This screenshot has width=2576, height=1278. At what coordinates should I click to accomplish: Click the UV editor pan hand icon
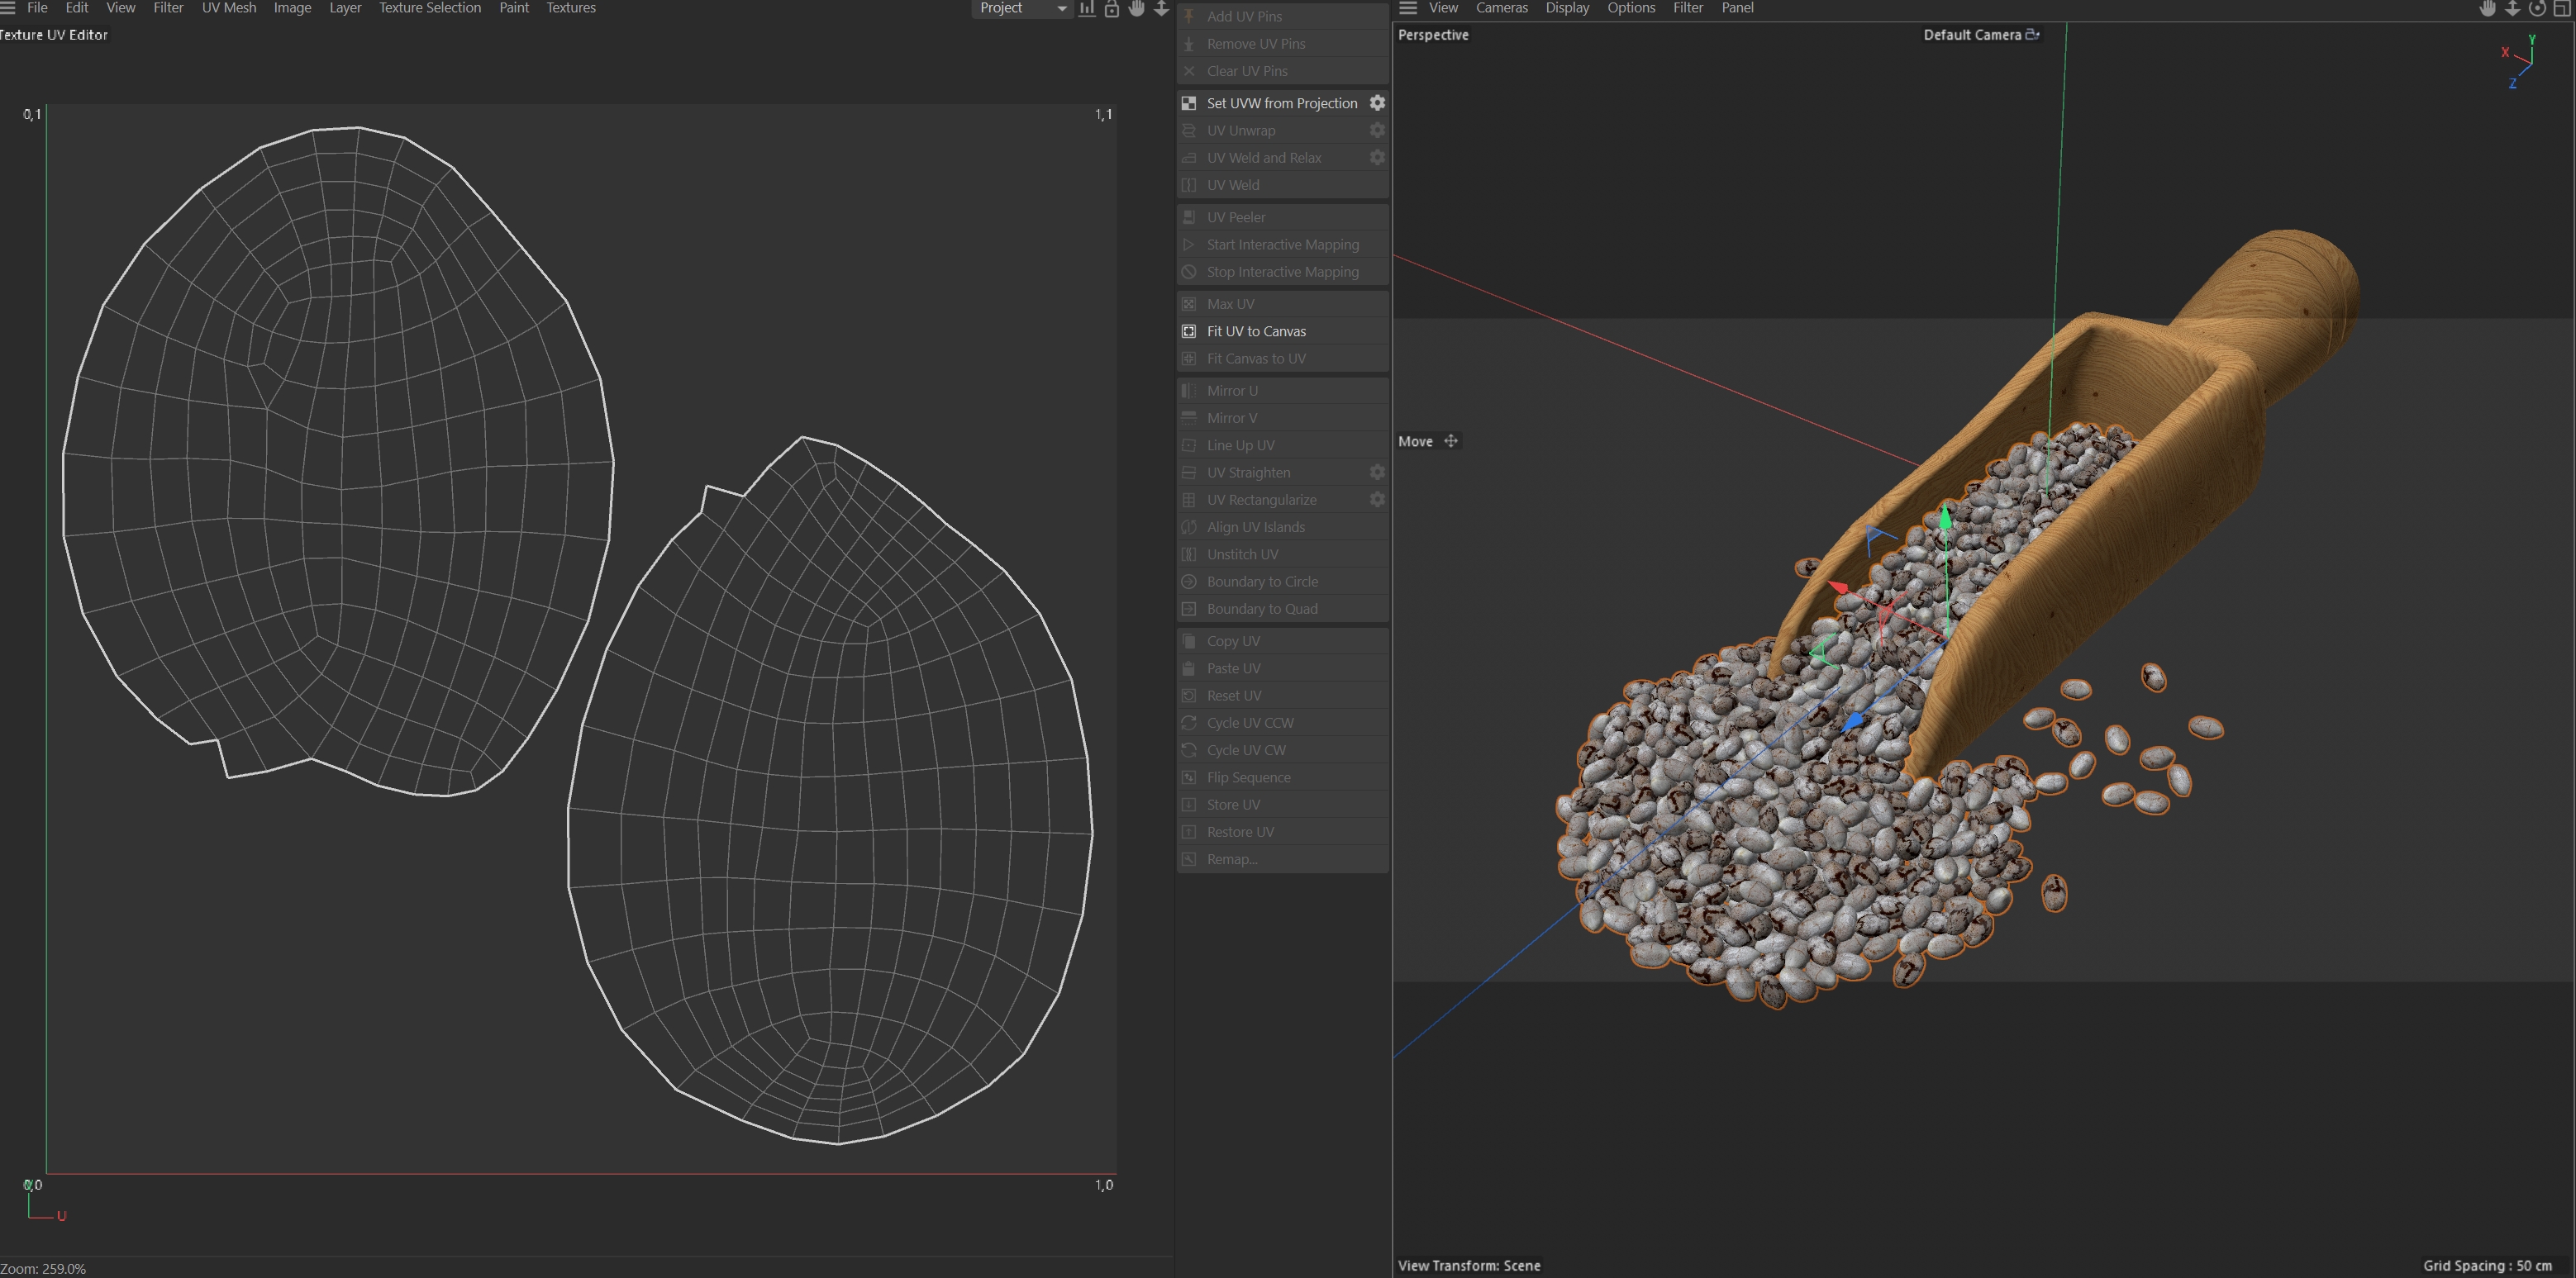pyautogui.click(x=1137, y=8)
